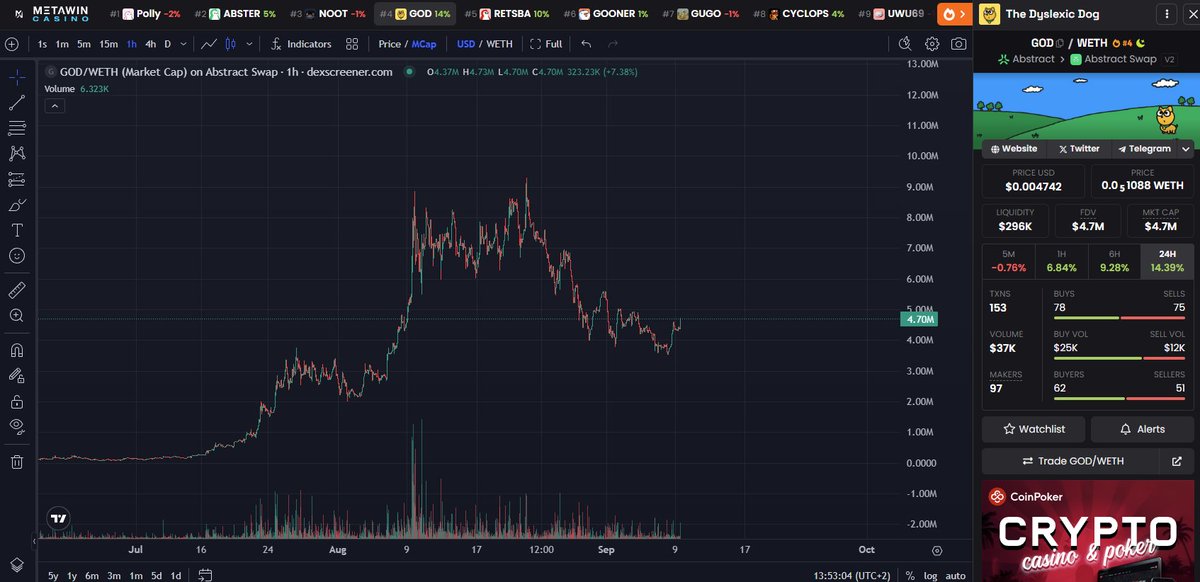1200x582 pixels.
Task: Copy the GOD token address icon
Action: click(1061, 43)
